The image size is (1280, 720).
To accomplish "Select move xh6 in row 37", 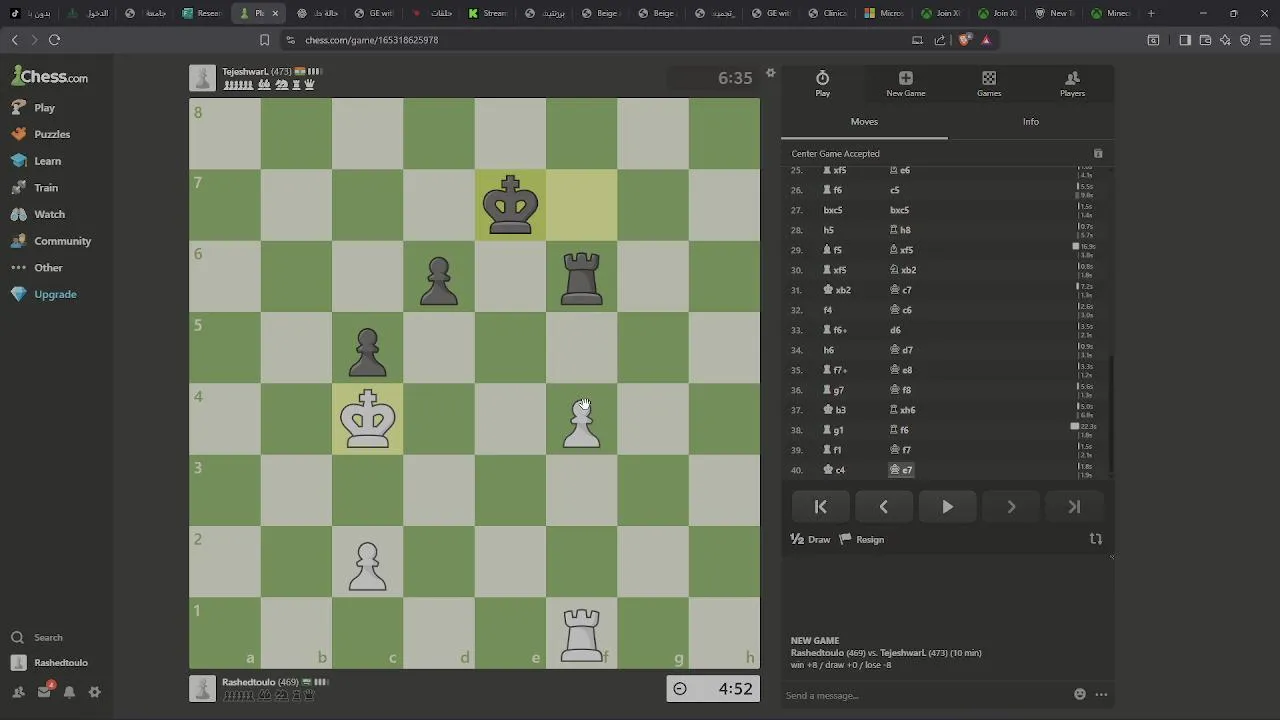I will (x=902, y=410).
